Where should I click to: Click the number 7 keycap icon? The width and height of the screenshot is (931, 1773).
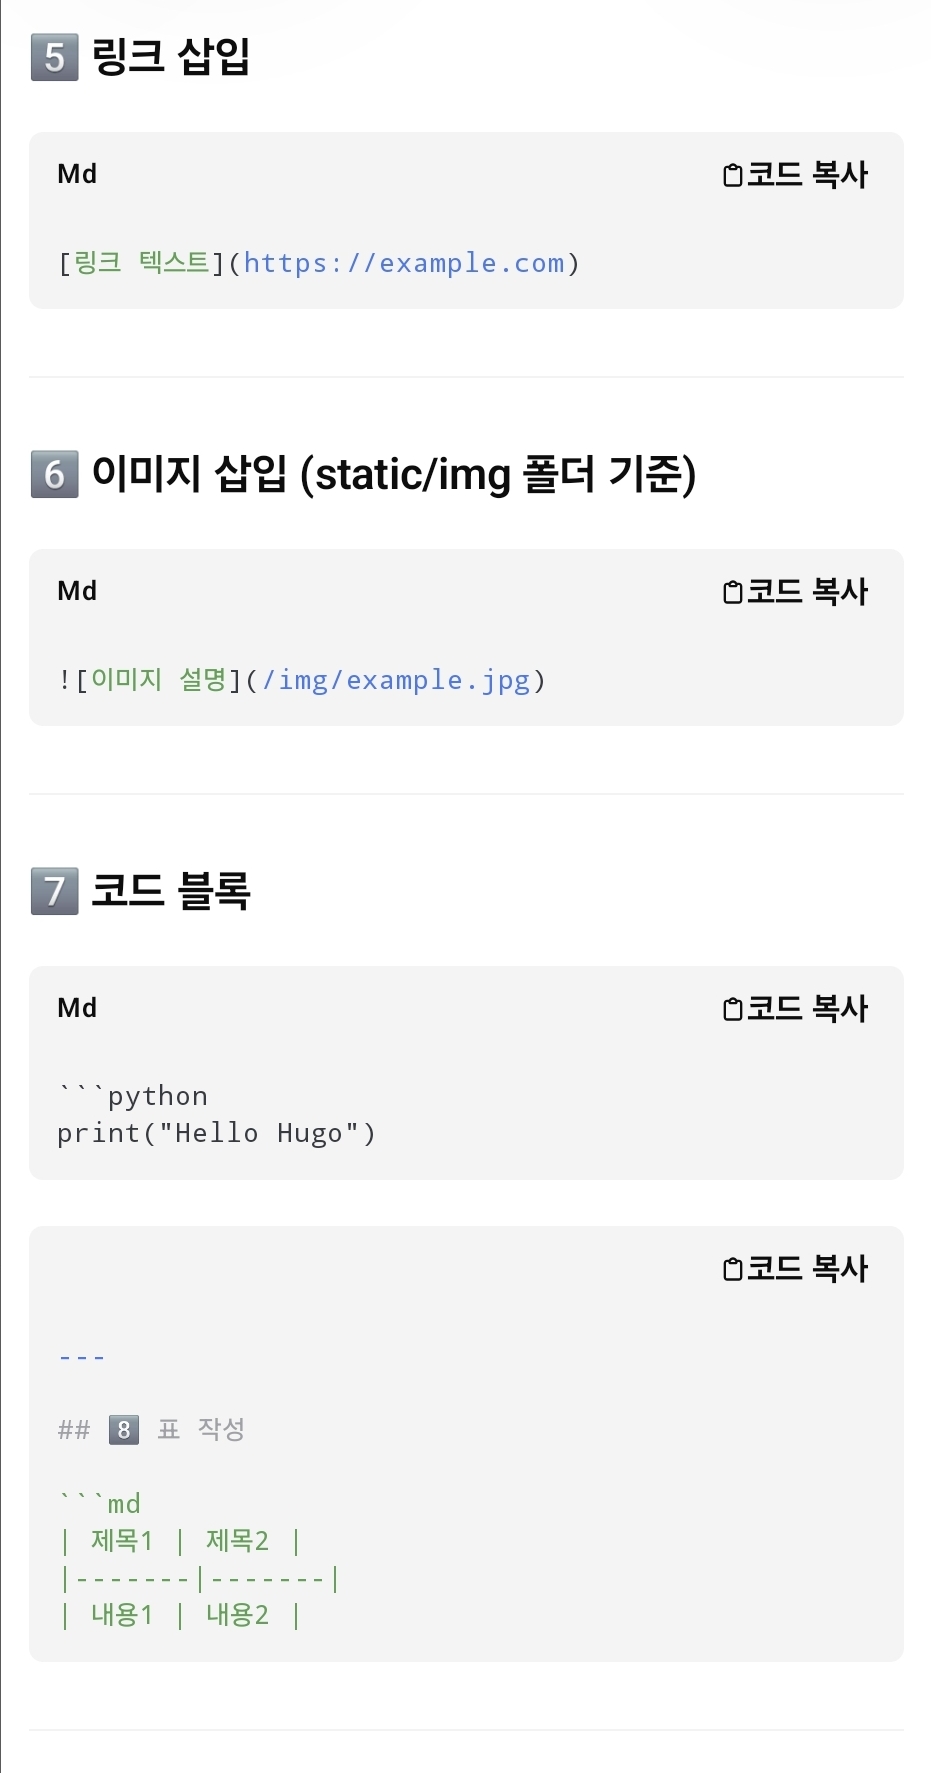(x=55, y=891)
